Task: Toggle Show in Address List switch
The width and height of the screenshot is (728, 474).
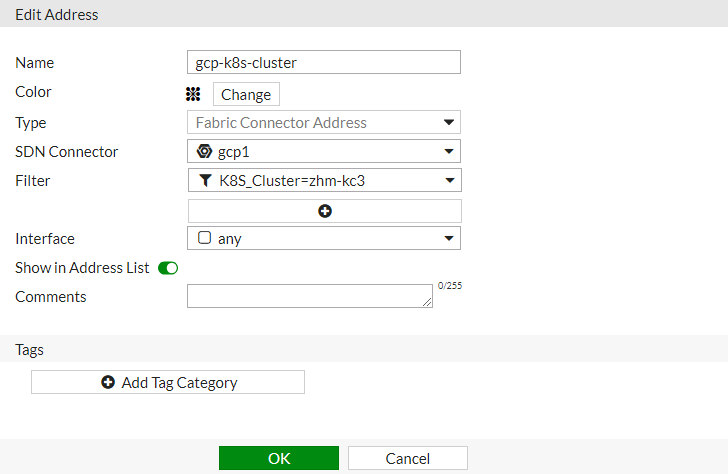Action: [168, 268]
